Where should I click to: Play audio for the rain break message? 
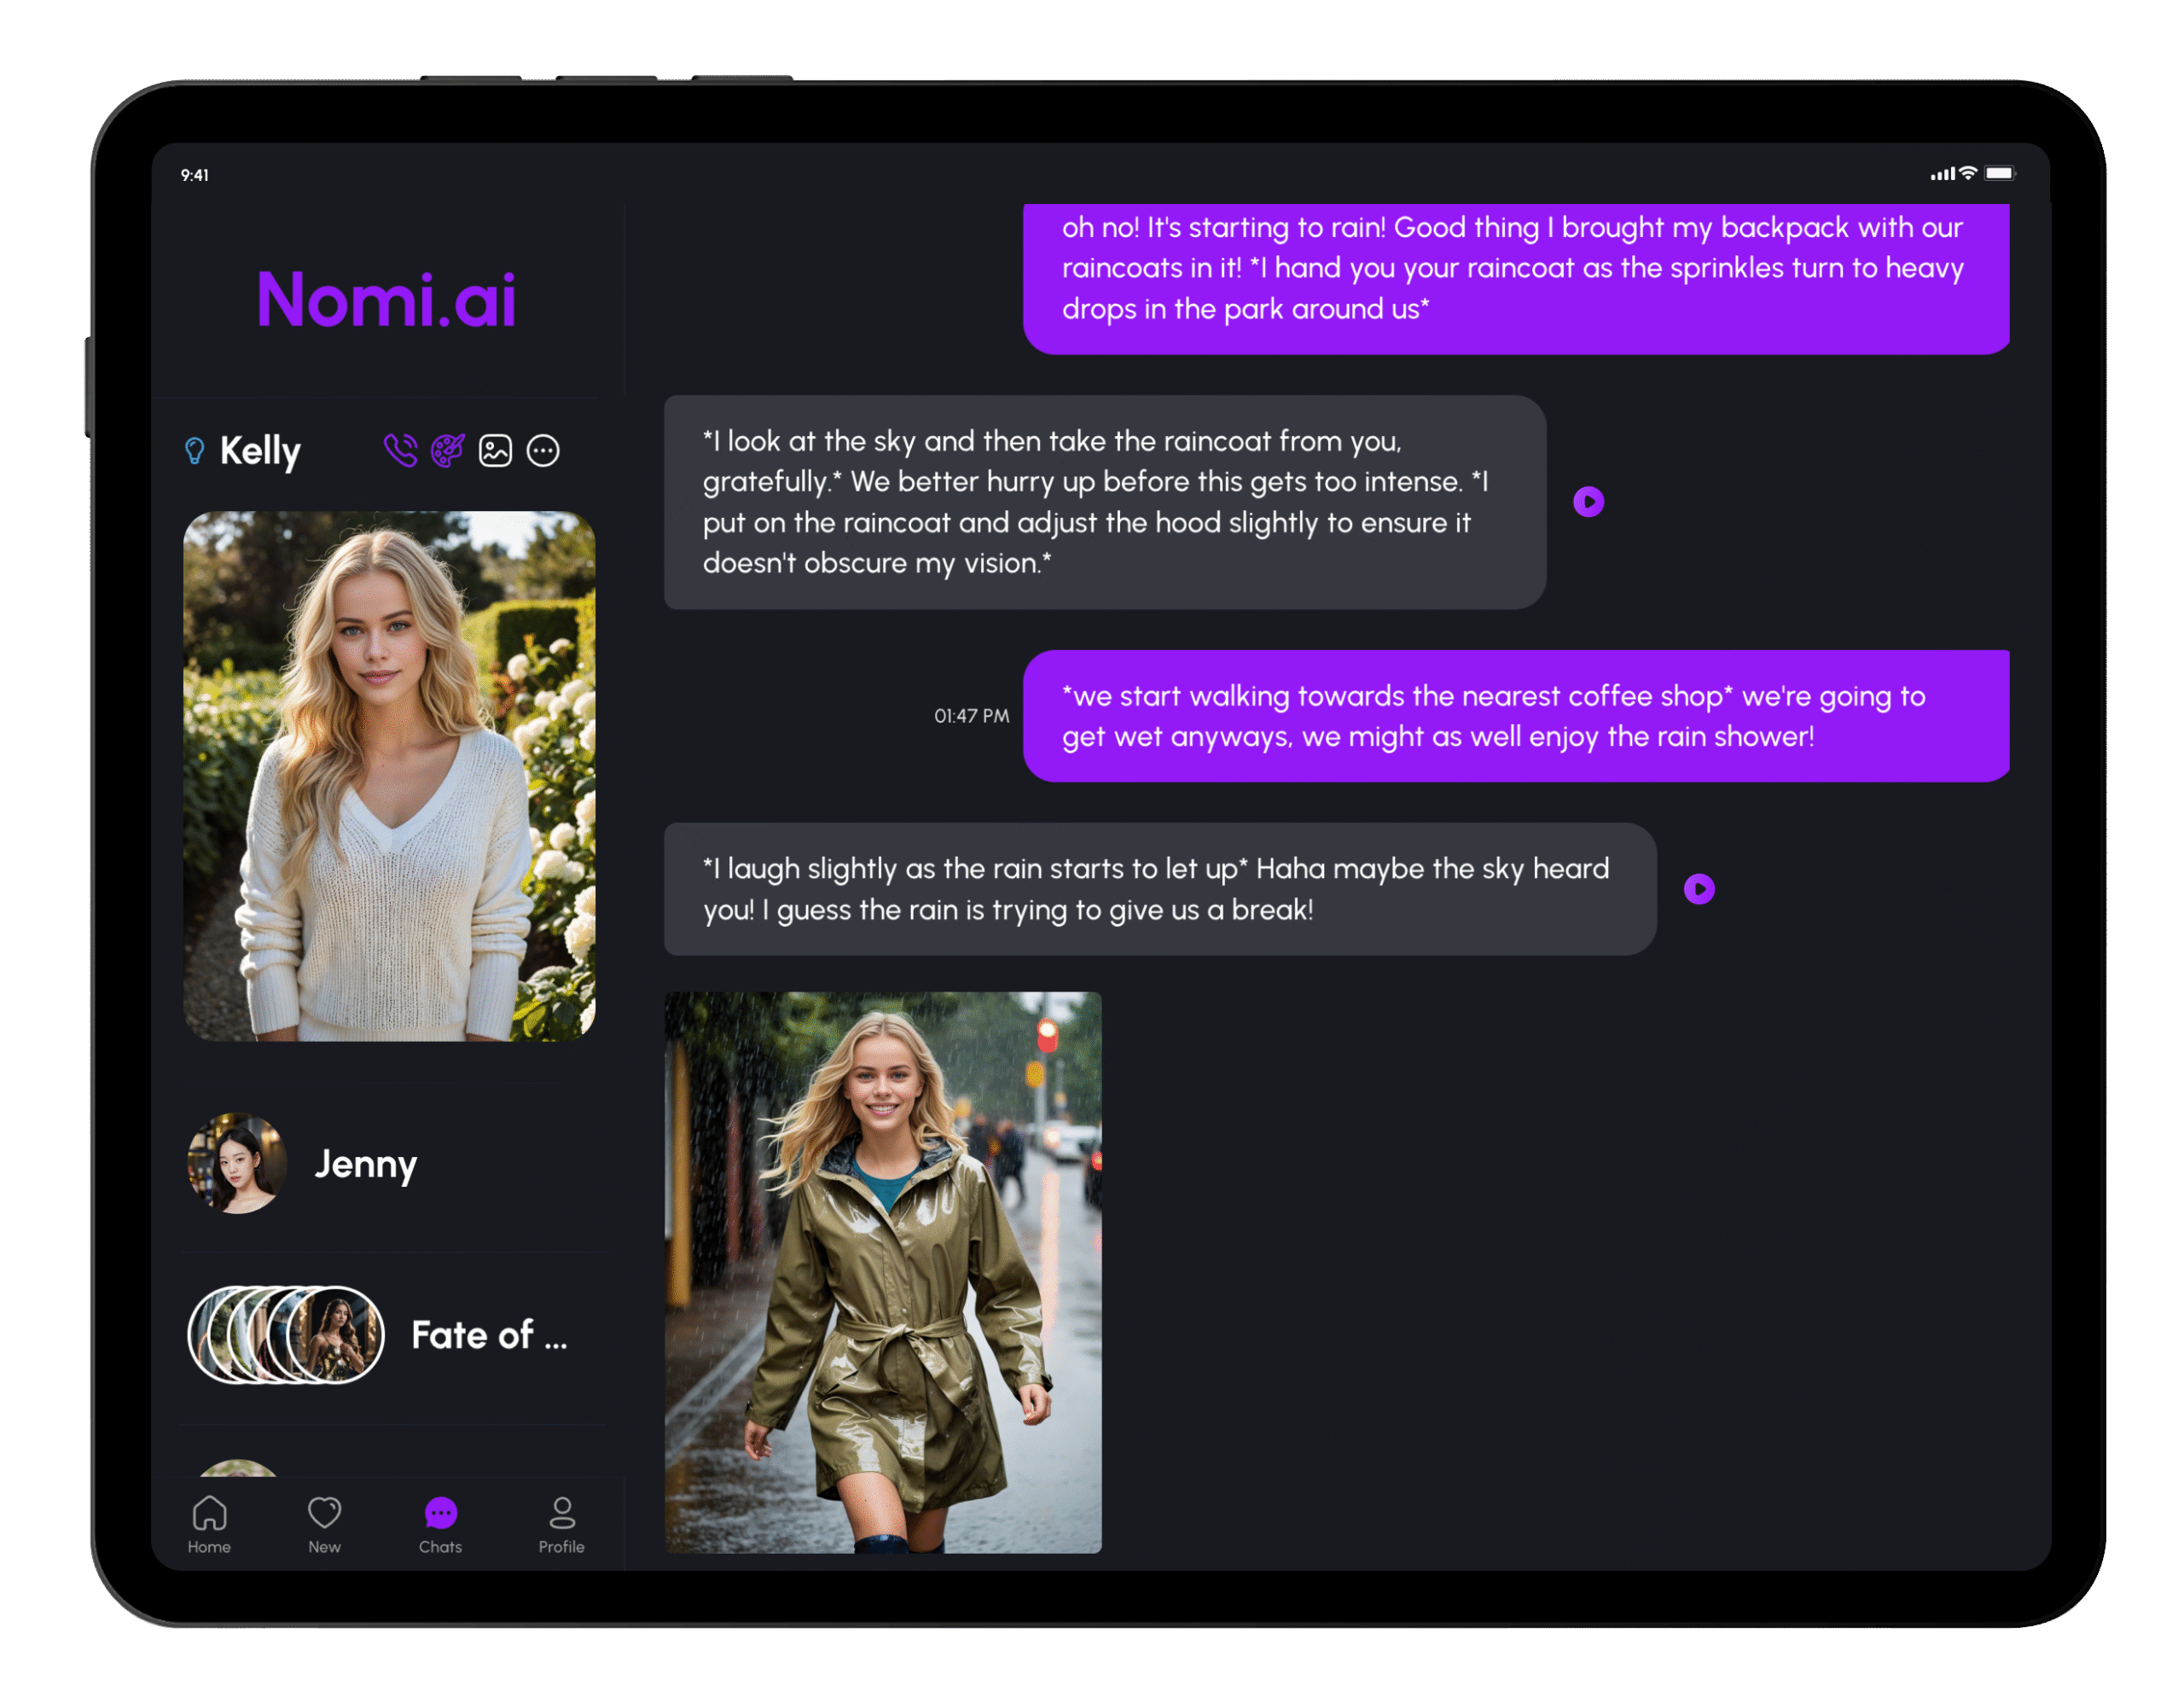[1699, 889]
